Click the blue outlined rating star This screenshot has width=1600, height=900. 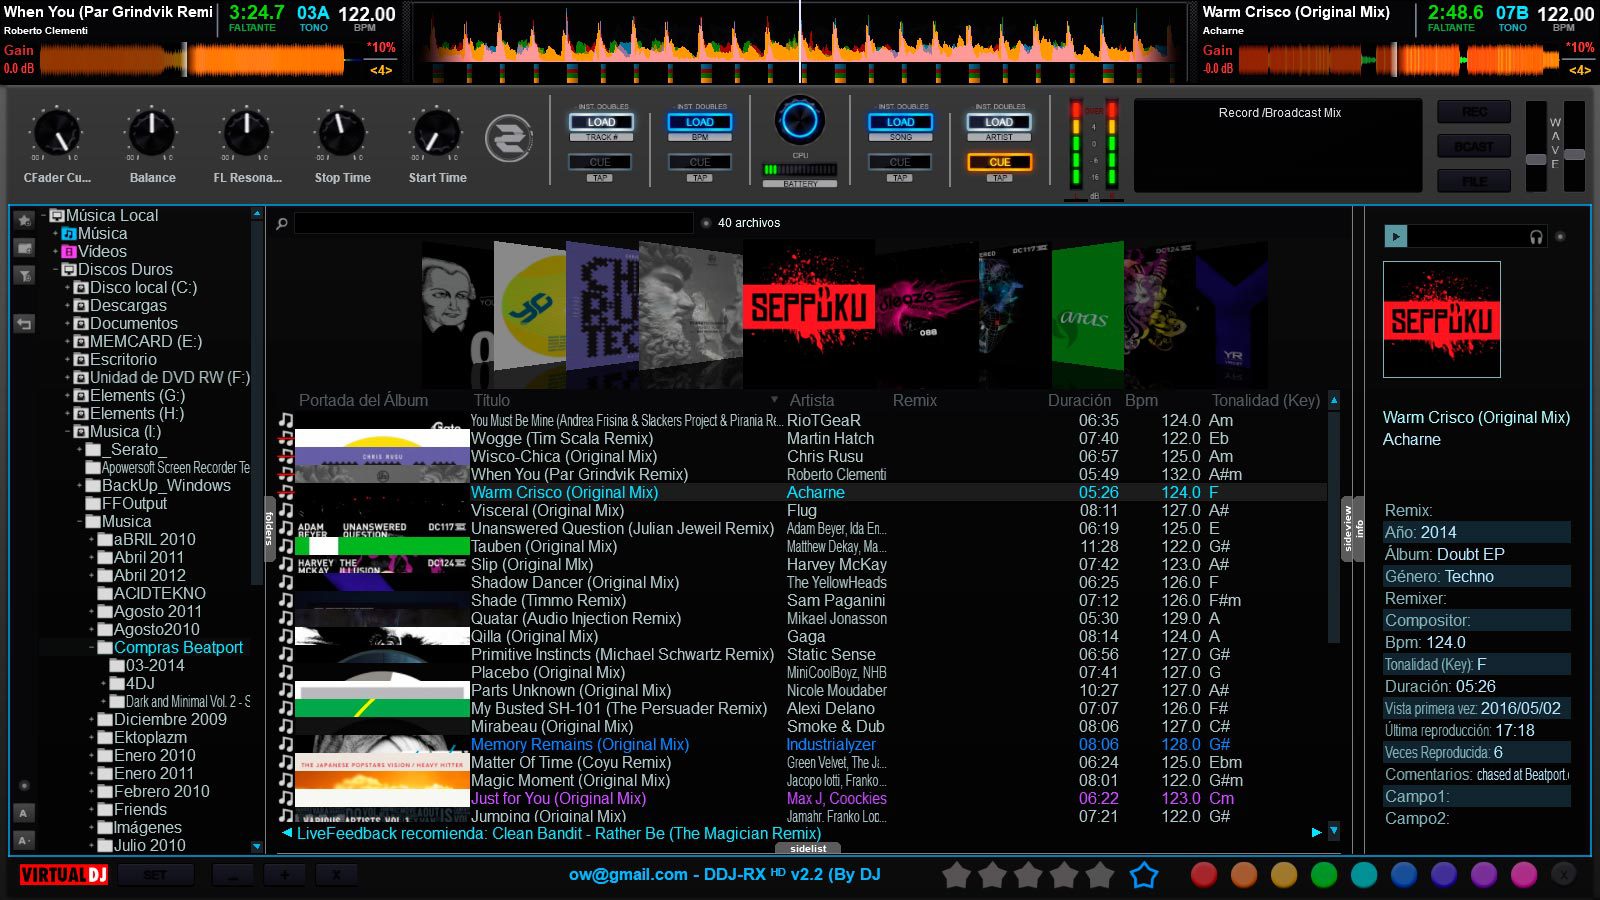(1144, 876)
